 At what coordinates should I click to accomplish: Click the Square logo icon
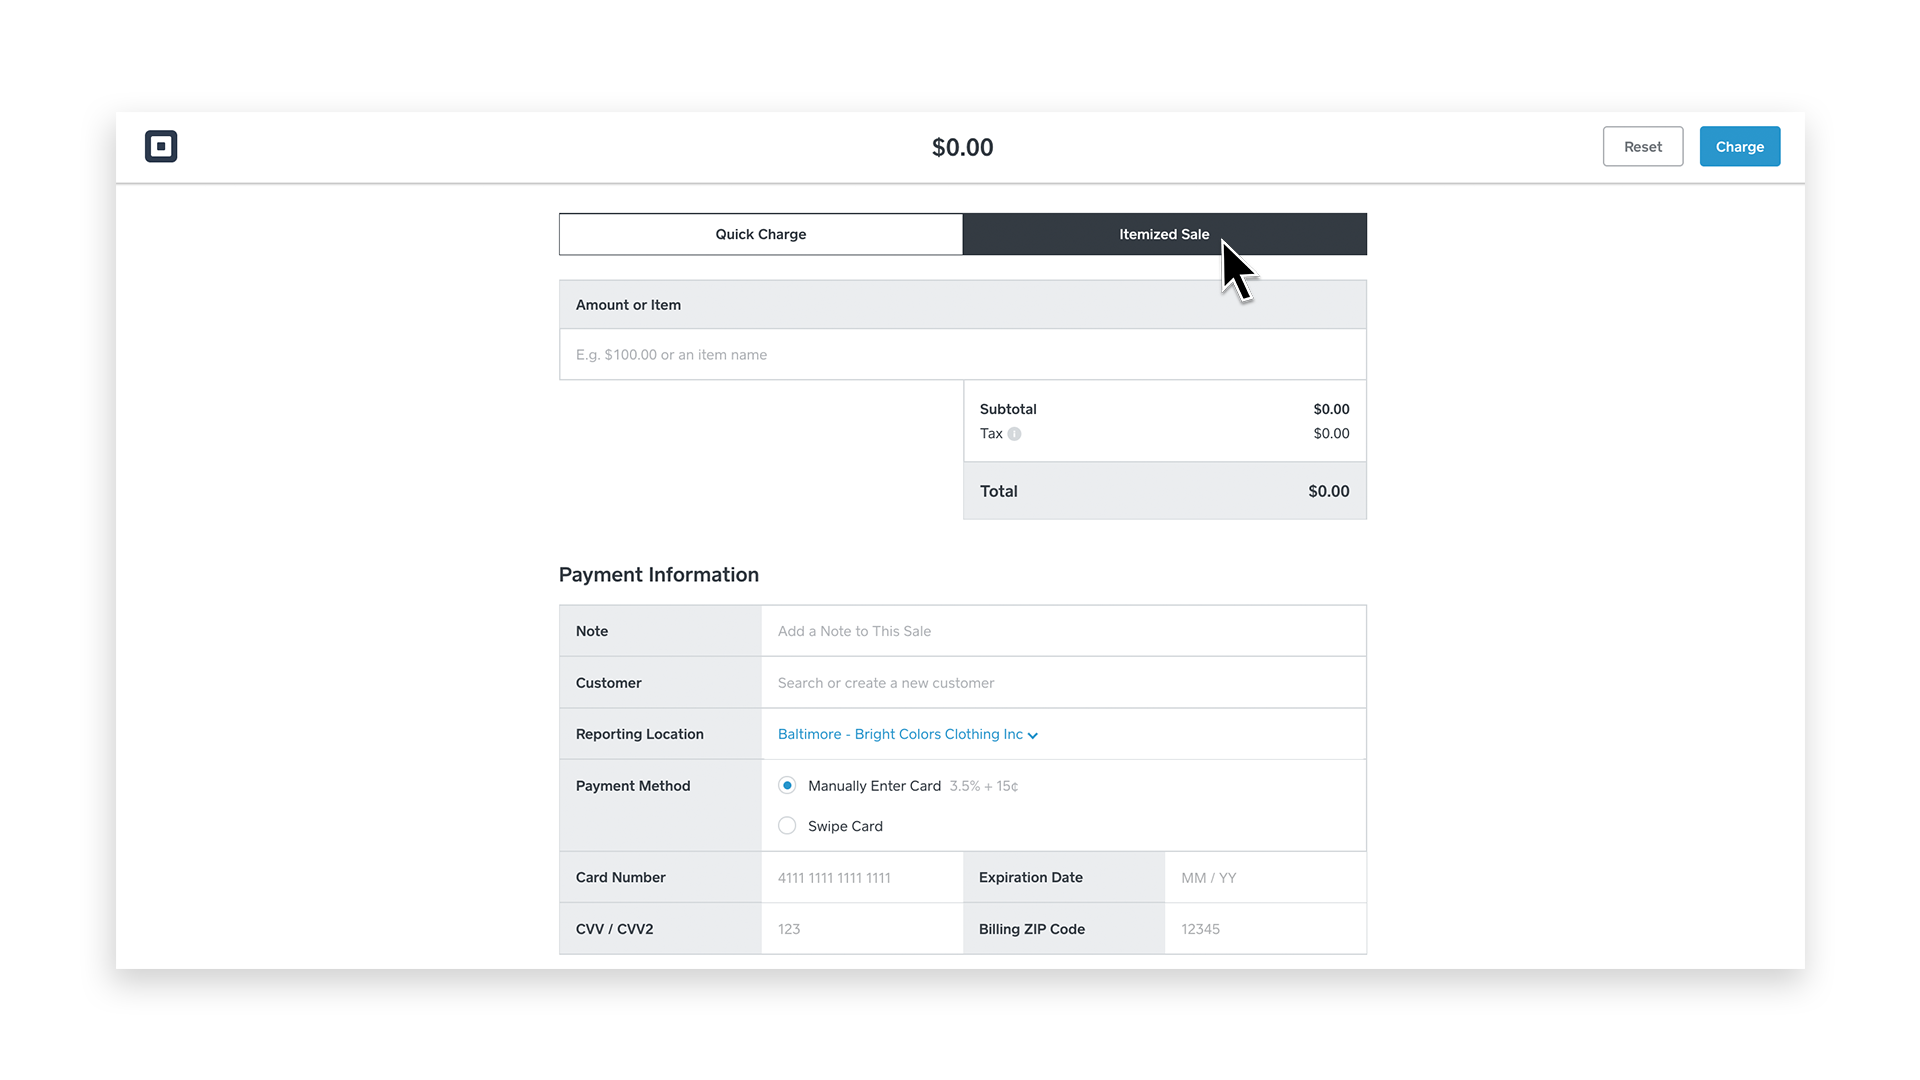point(161,146)
